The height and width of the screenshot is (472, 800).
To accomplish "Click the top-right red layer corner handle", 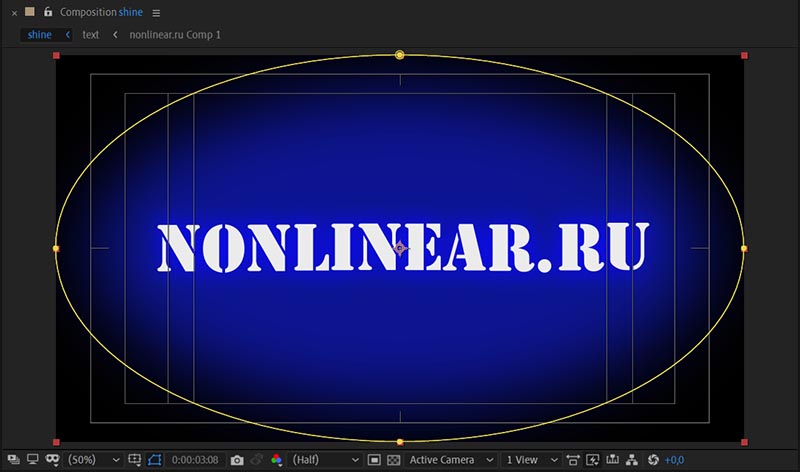I will 744,55.
